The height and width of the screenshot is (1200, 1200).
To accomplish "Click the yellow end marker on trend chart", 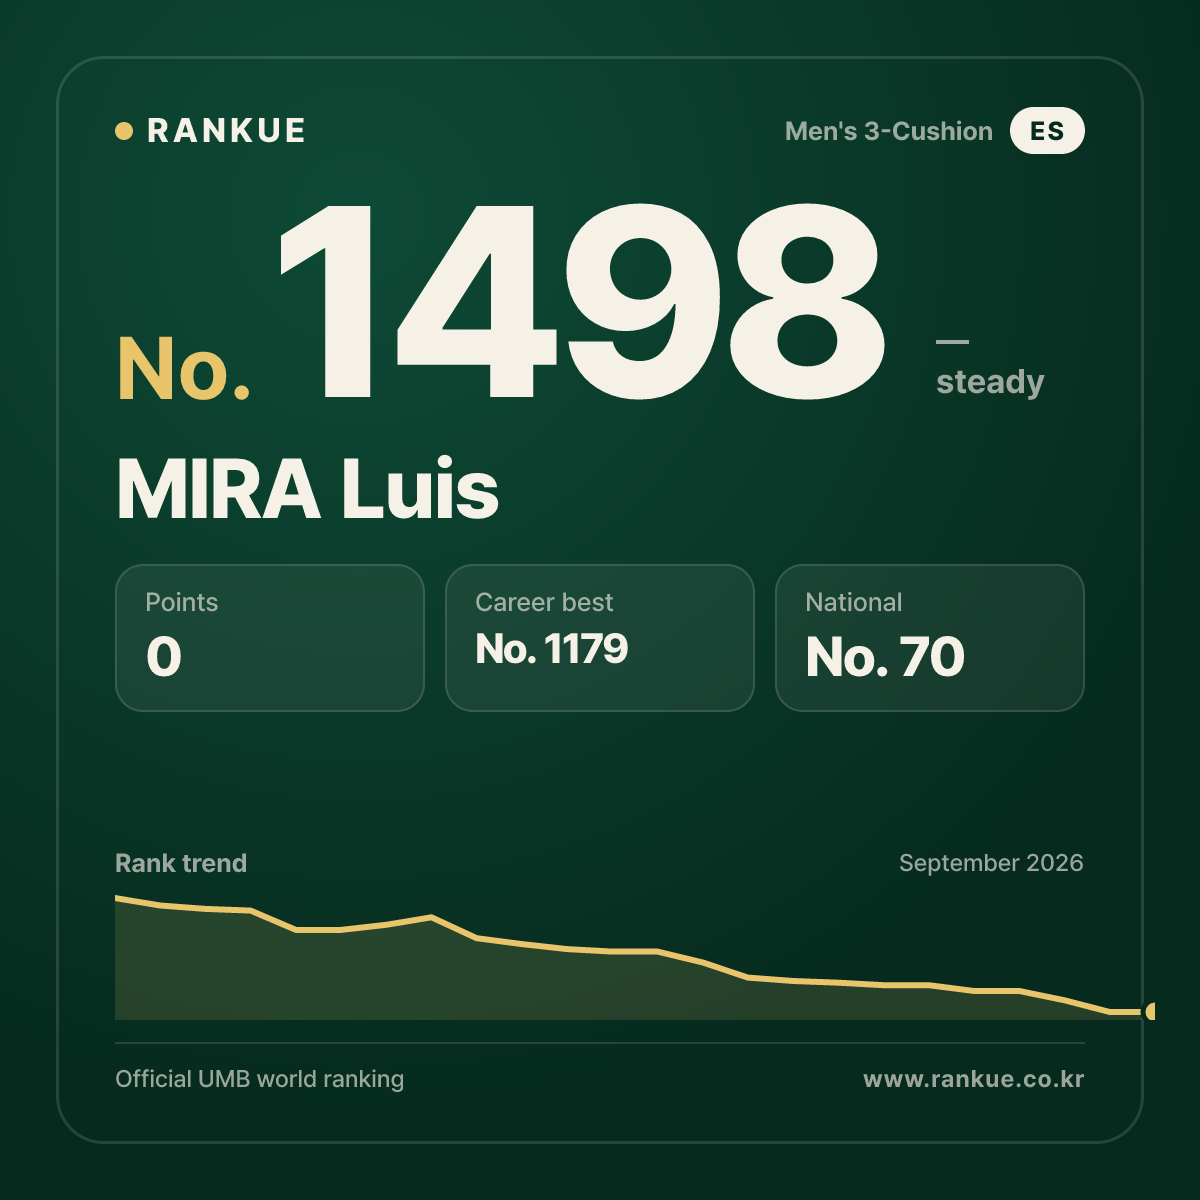I will (x=1150, y=1011).
